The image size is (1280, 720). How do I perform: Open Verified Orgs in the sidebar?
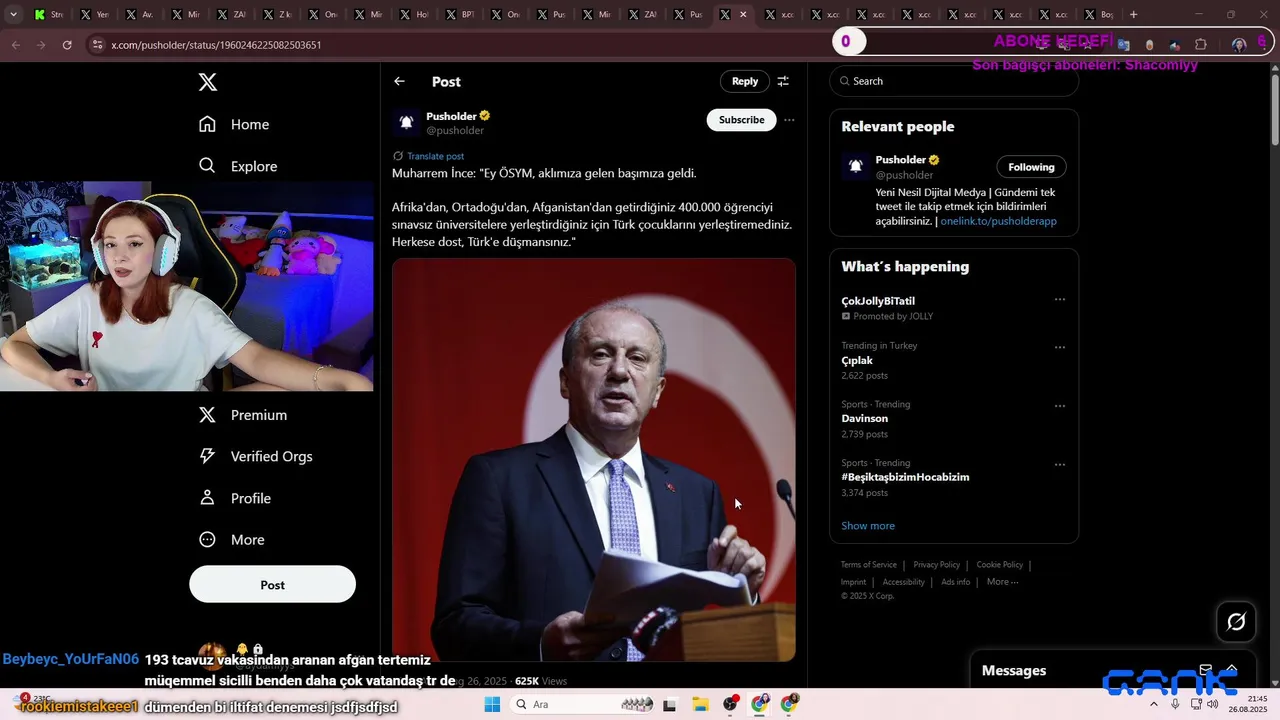coord(256,456)
